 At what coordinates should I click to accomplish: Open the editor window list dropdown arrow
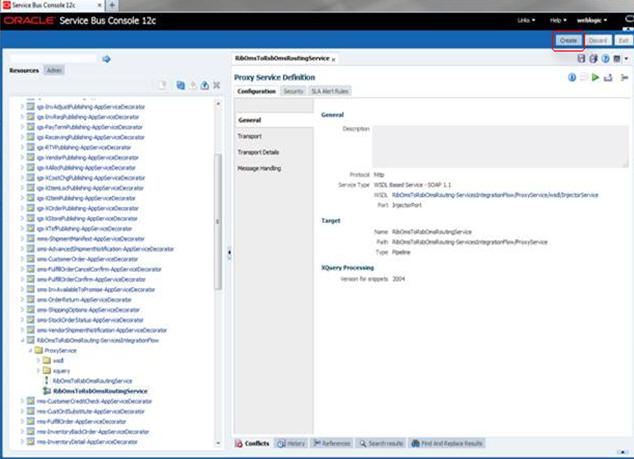point(626,59)
